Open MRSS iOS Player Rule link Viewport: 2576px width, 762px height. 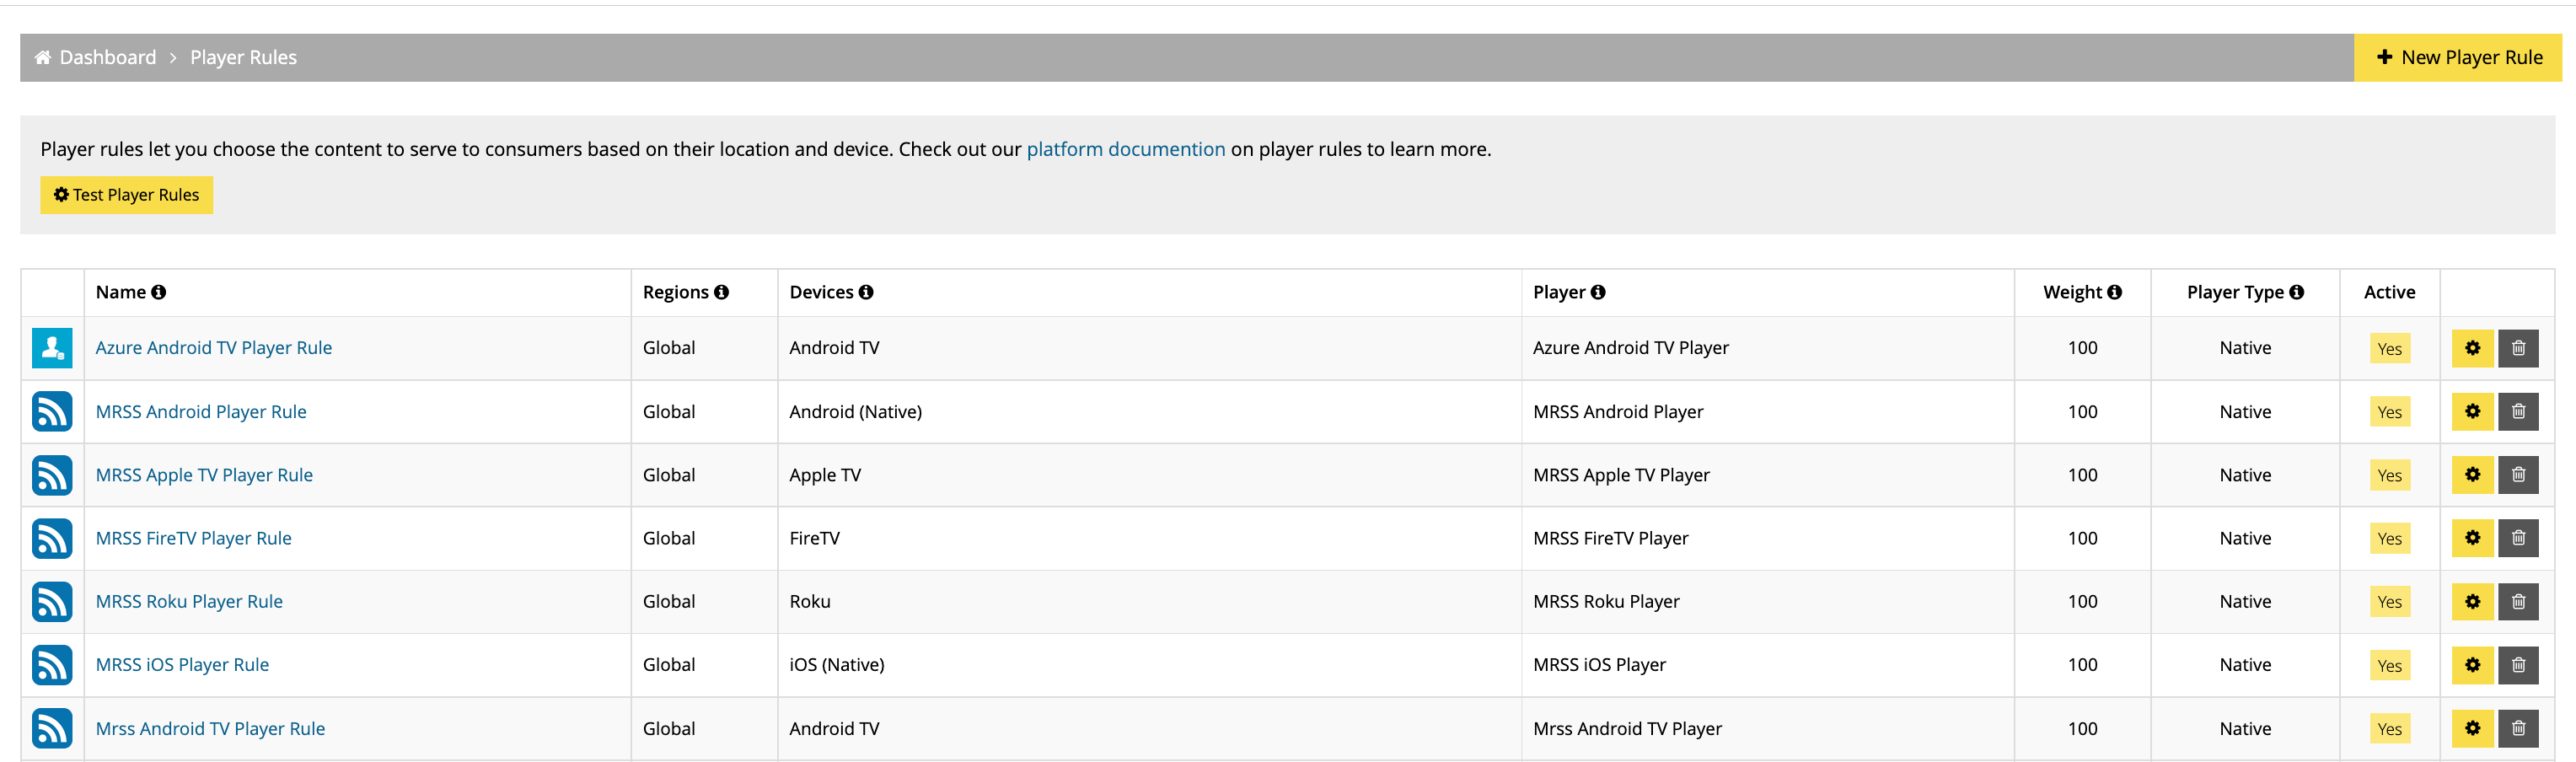point(182,665)
